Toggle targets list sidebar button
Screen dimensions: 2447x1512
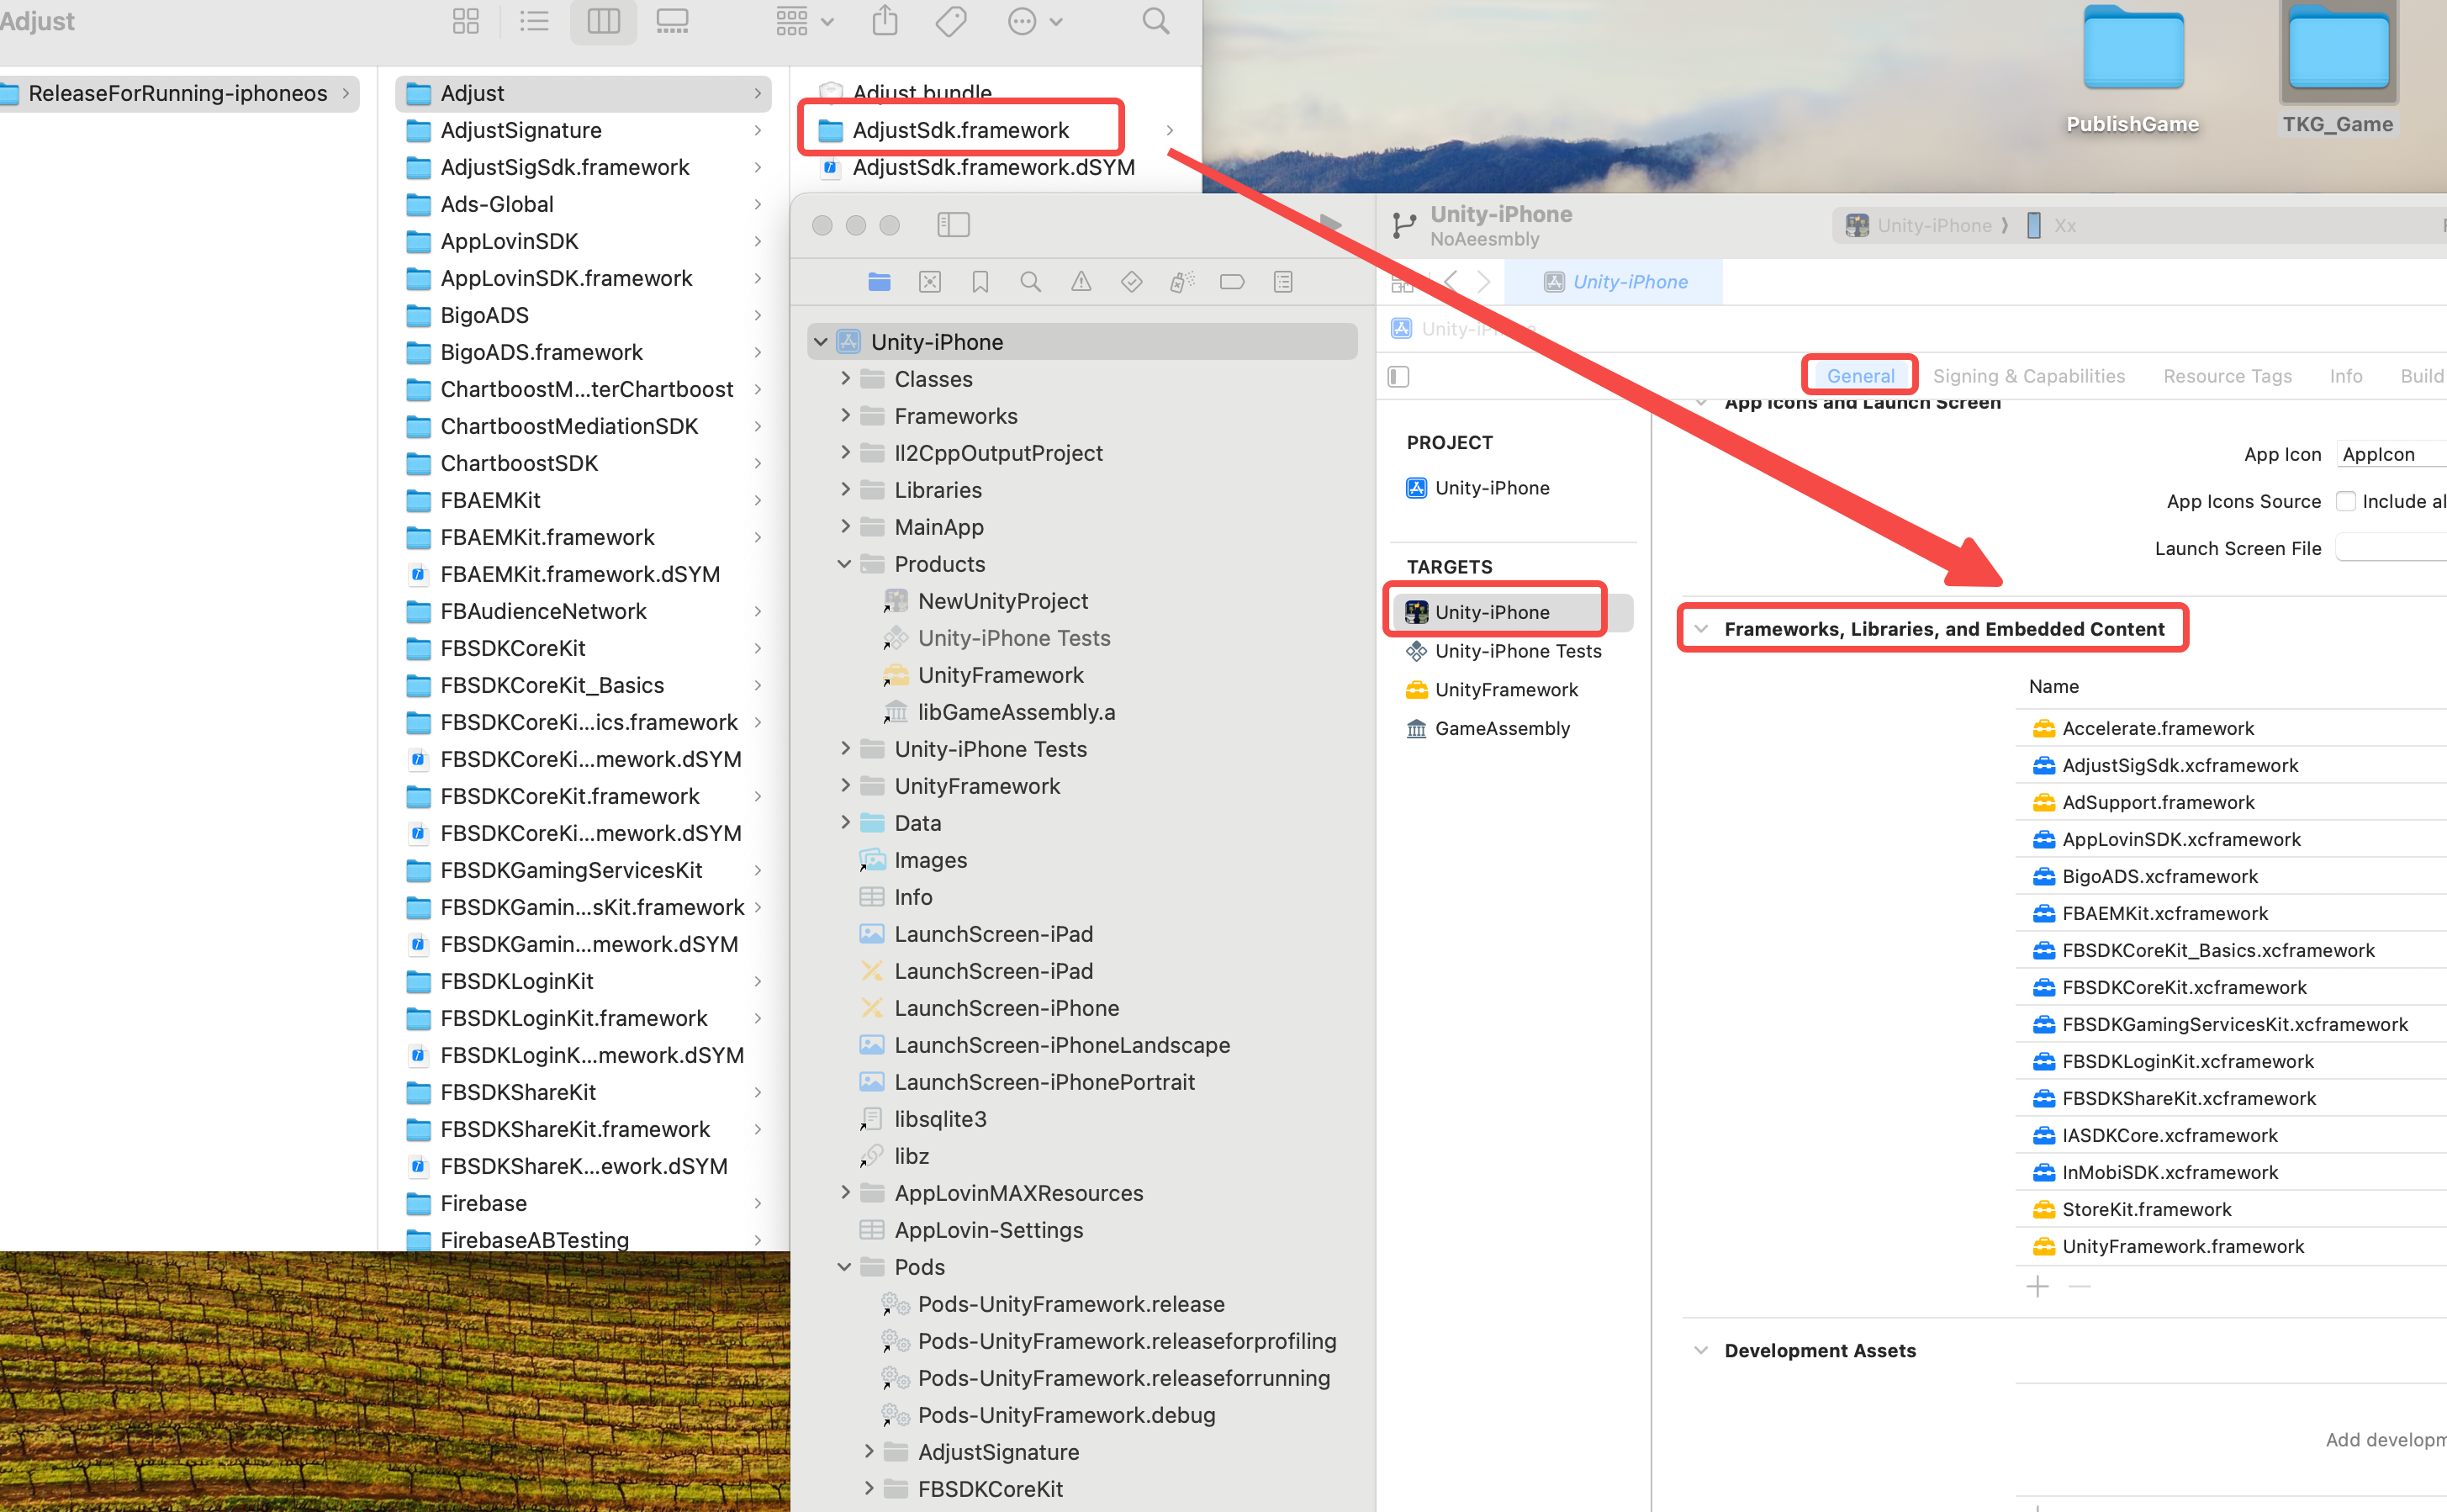(x=1398, y=376)
